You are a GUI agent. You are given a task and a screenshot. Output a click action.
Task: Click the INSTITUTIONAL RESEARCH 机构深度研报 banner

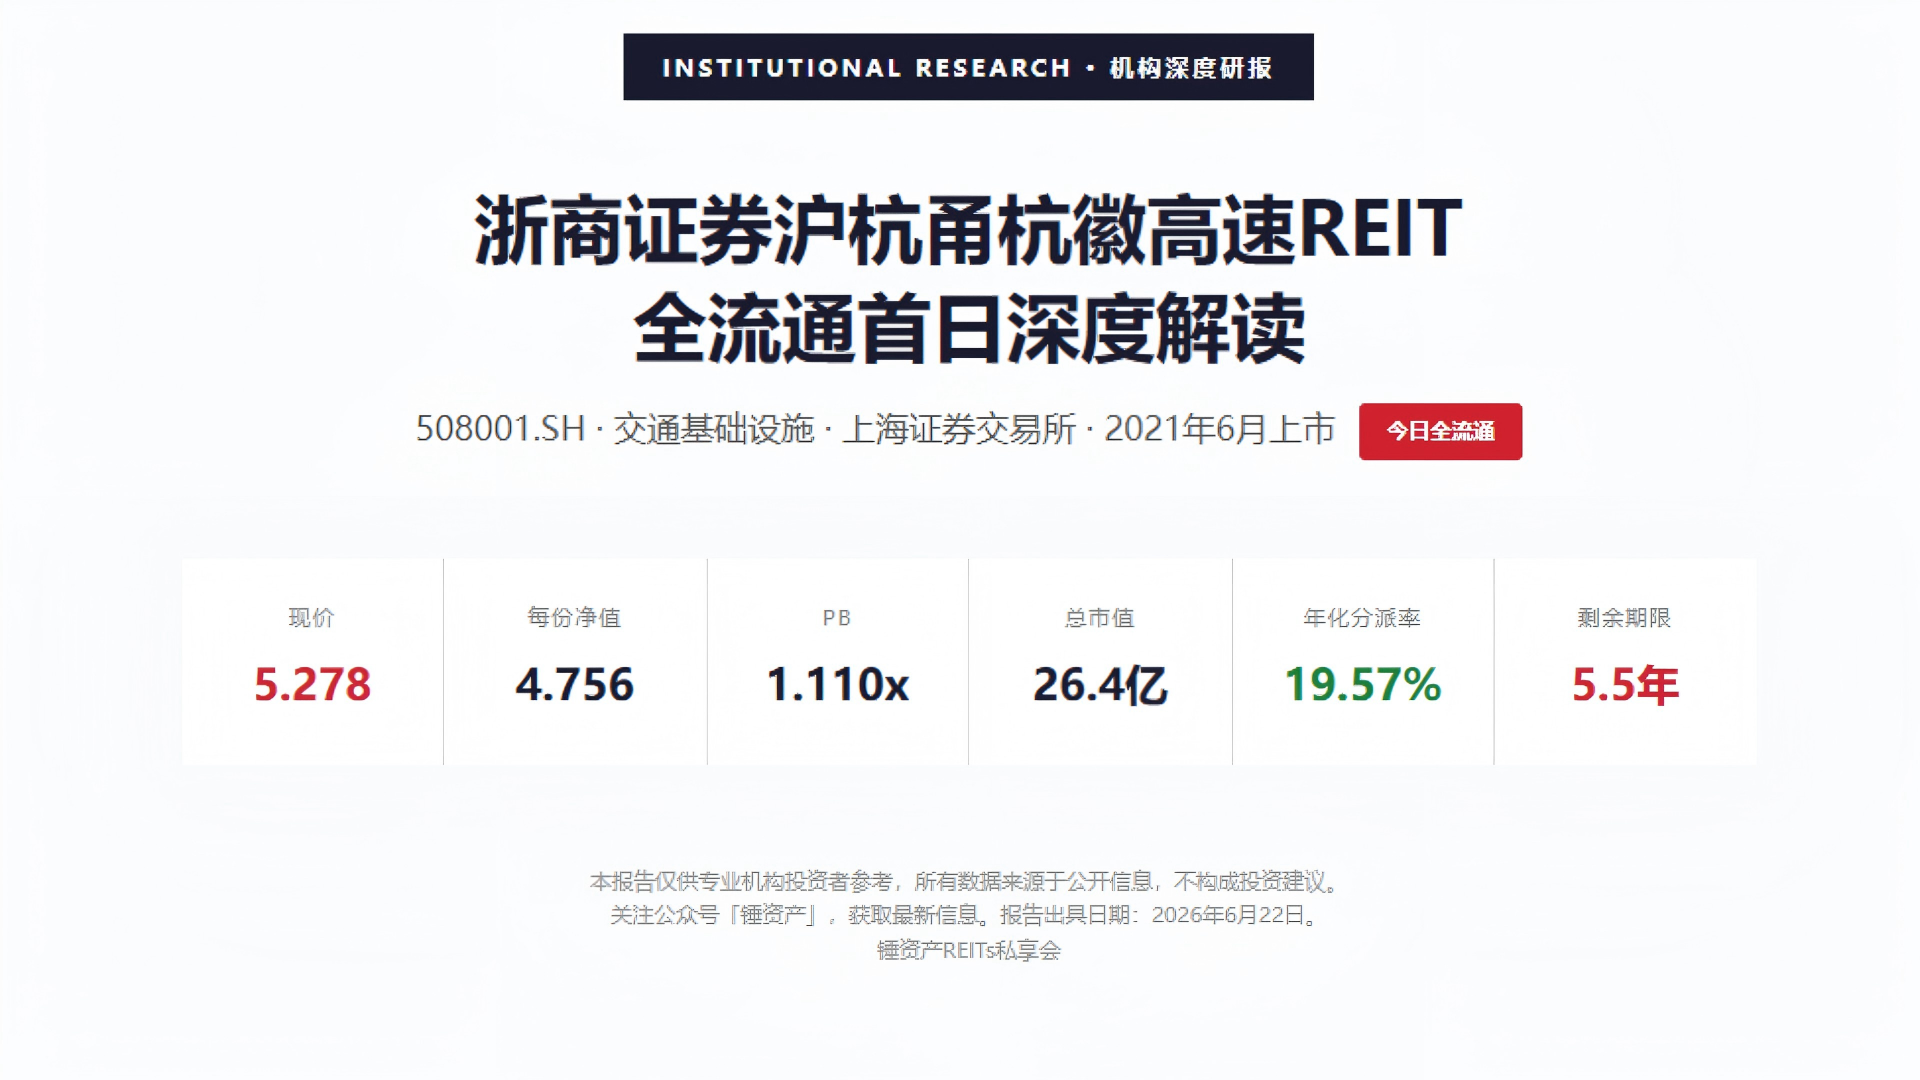click(x=968, y=67)
